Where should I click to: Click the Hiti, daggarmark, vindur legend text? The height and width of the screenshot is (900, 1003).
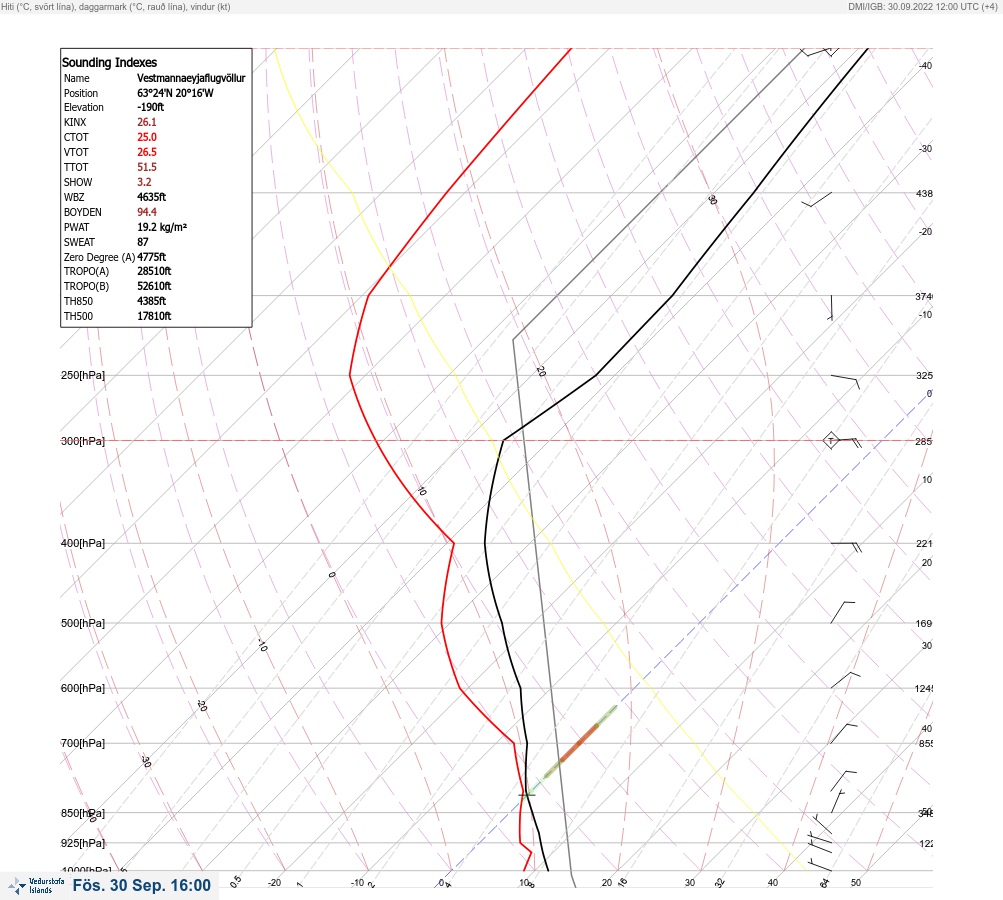116,6
